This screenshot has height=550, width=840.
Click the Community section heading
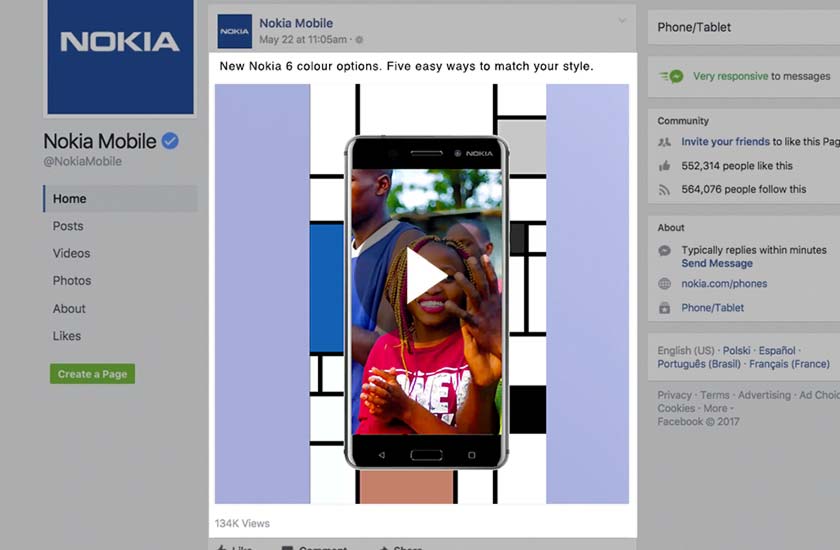[x=683, y=121]
